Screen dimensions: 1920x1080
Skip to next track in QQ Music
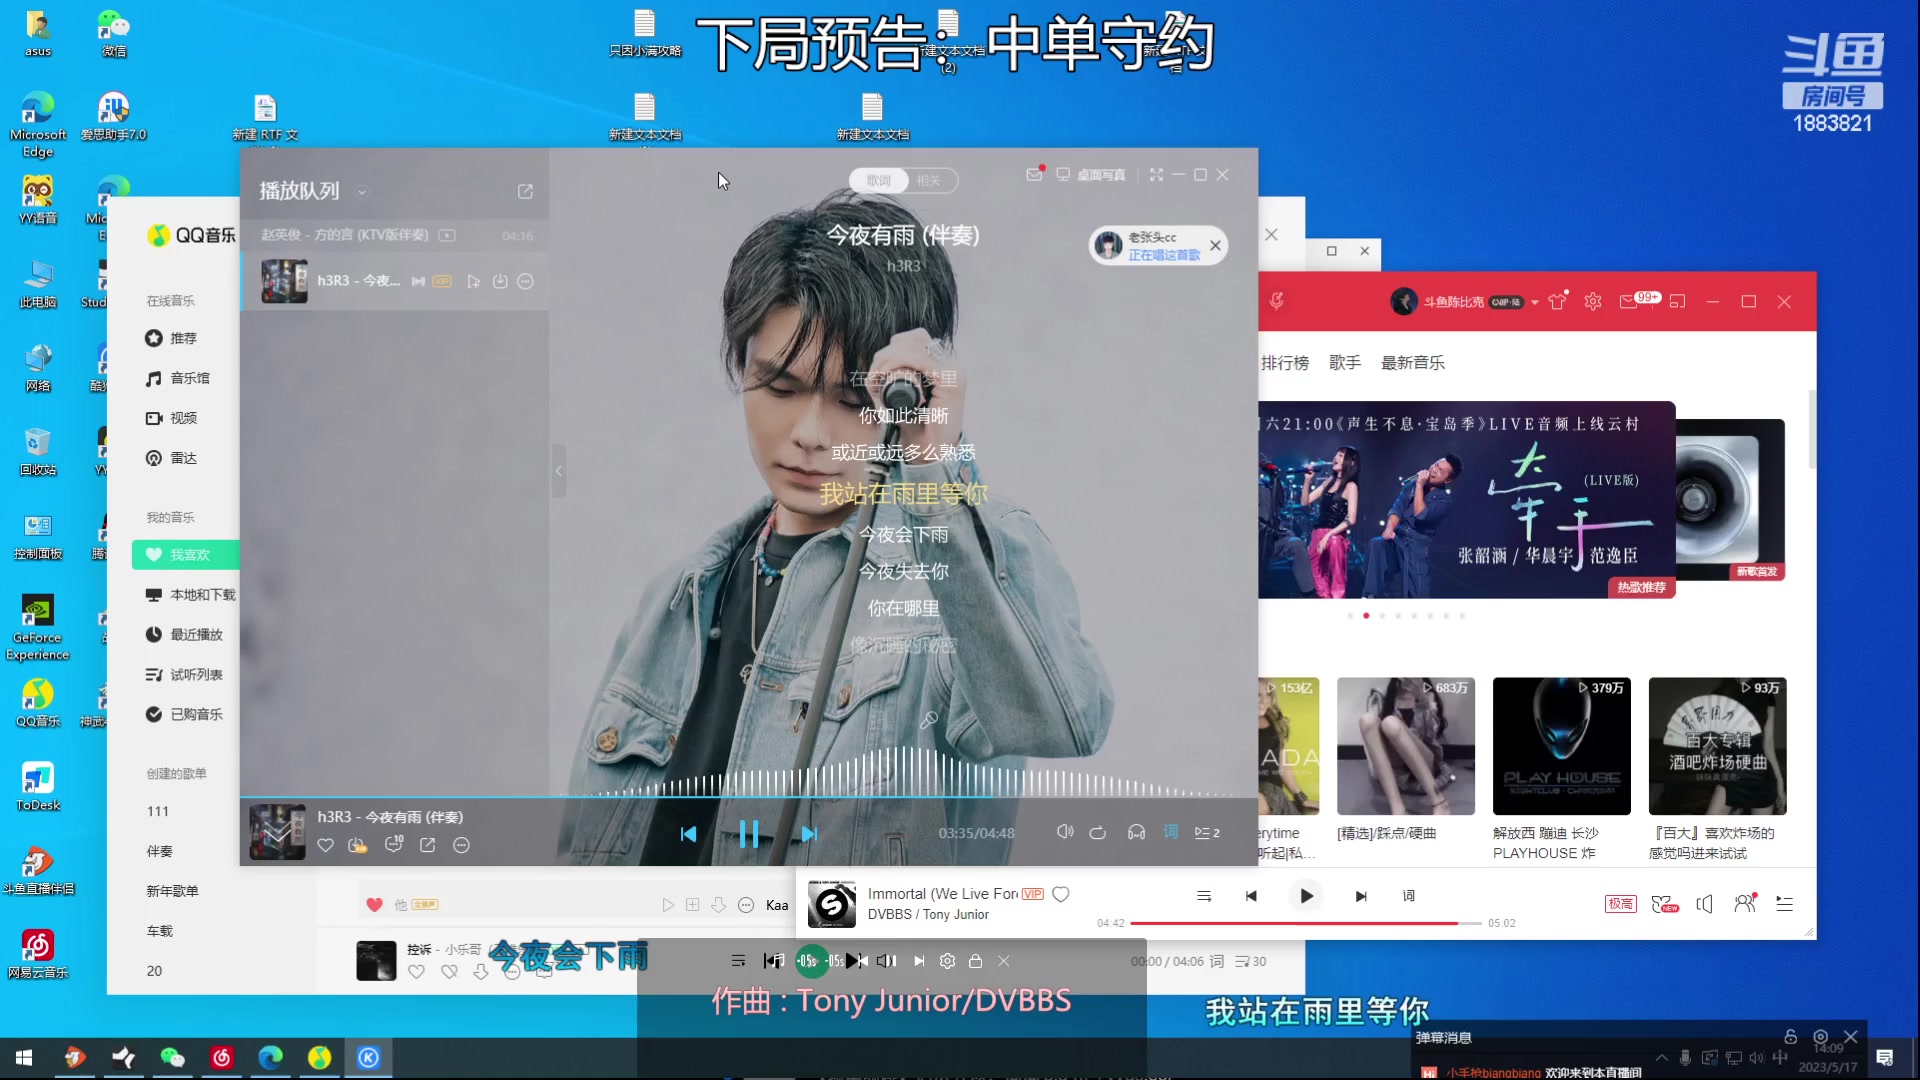coord(809,833)
